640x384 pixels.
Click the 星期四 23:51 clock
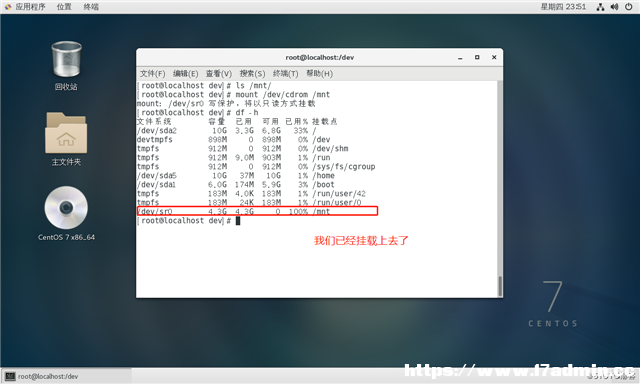coord(563,7)
